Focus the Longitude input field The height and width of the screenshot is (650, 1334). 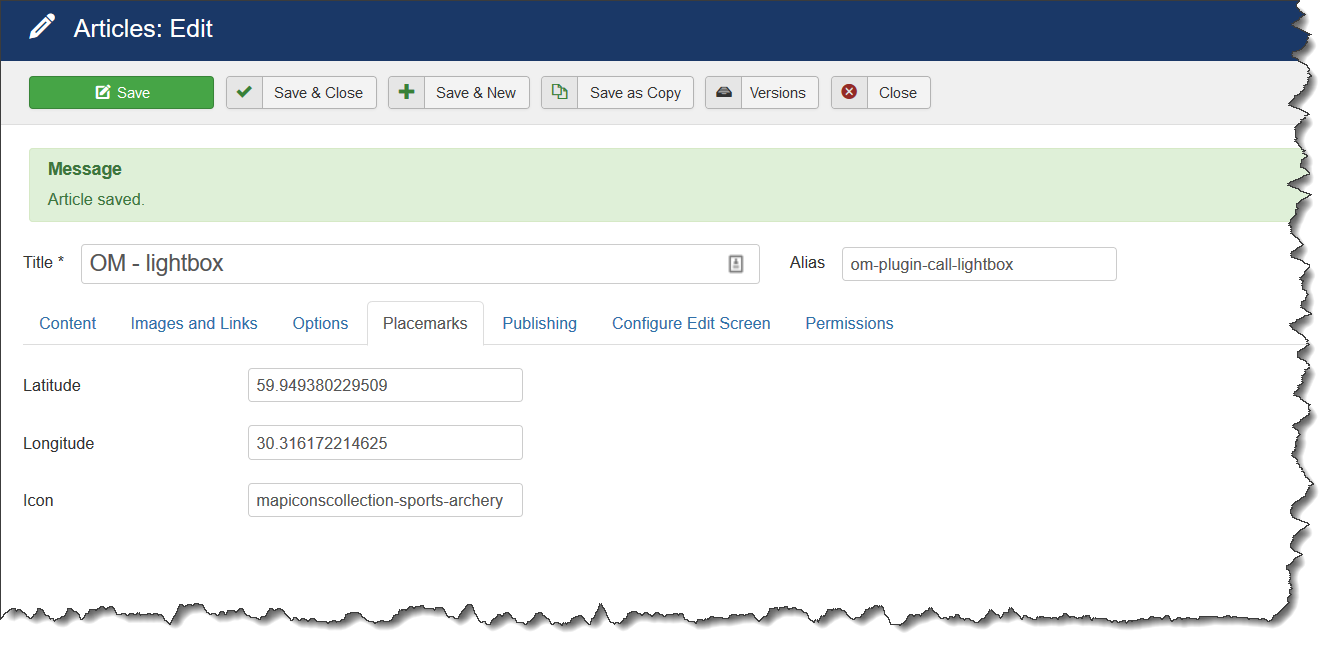click(x=385, y=443)
